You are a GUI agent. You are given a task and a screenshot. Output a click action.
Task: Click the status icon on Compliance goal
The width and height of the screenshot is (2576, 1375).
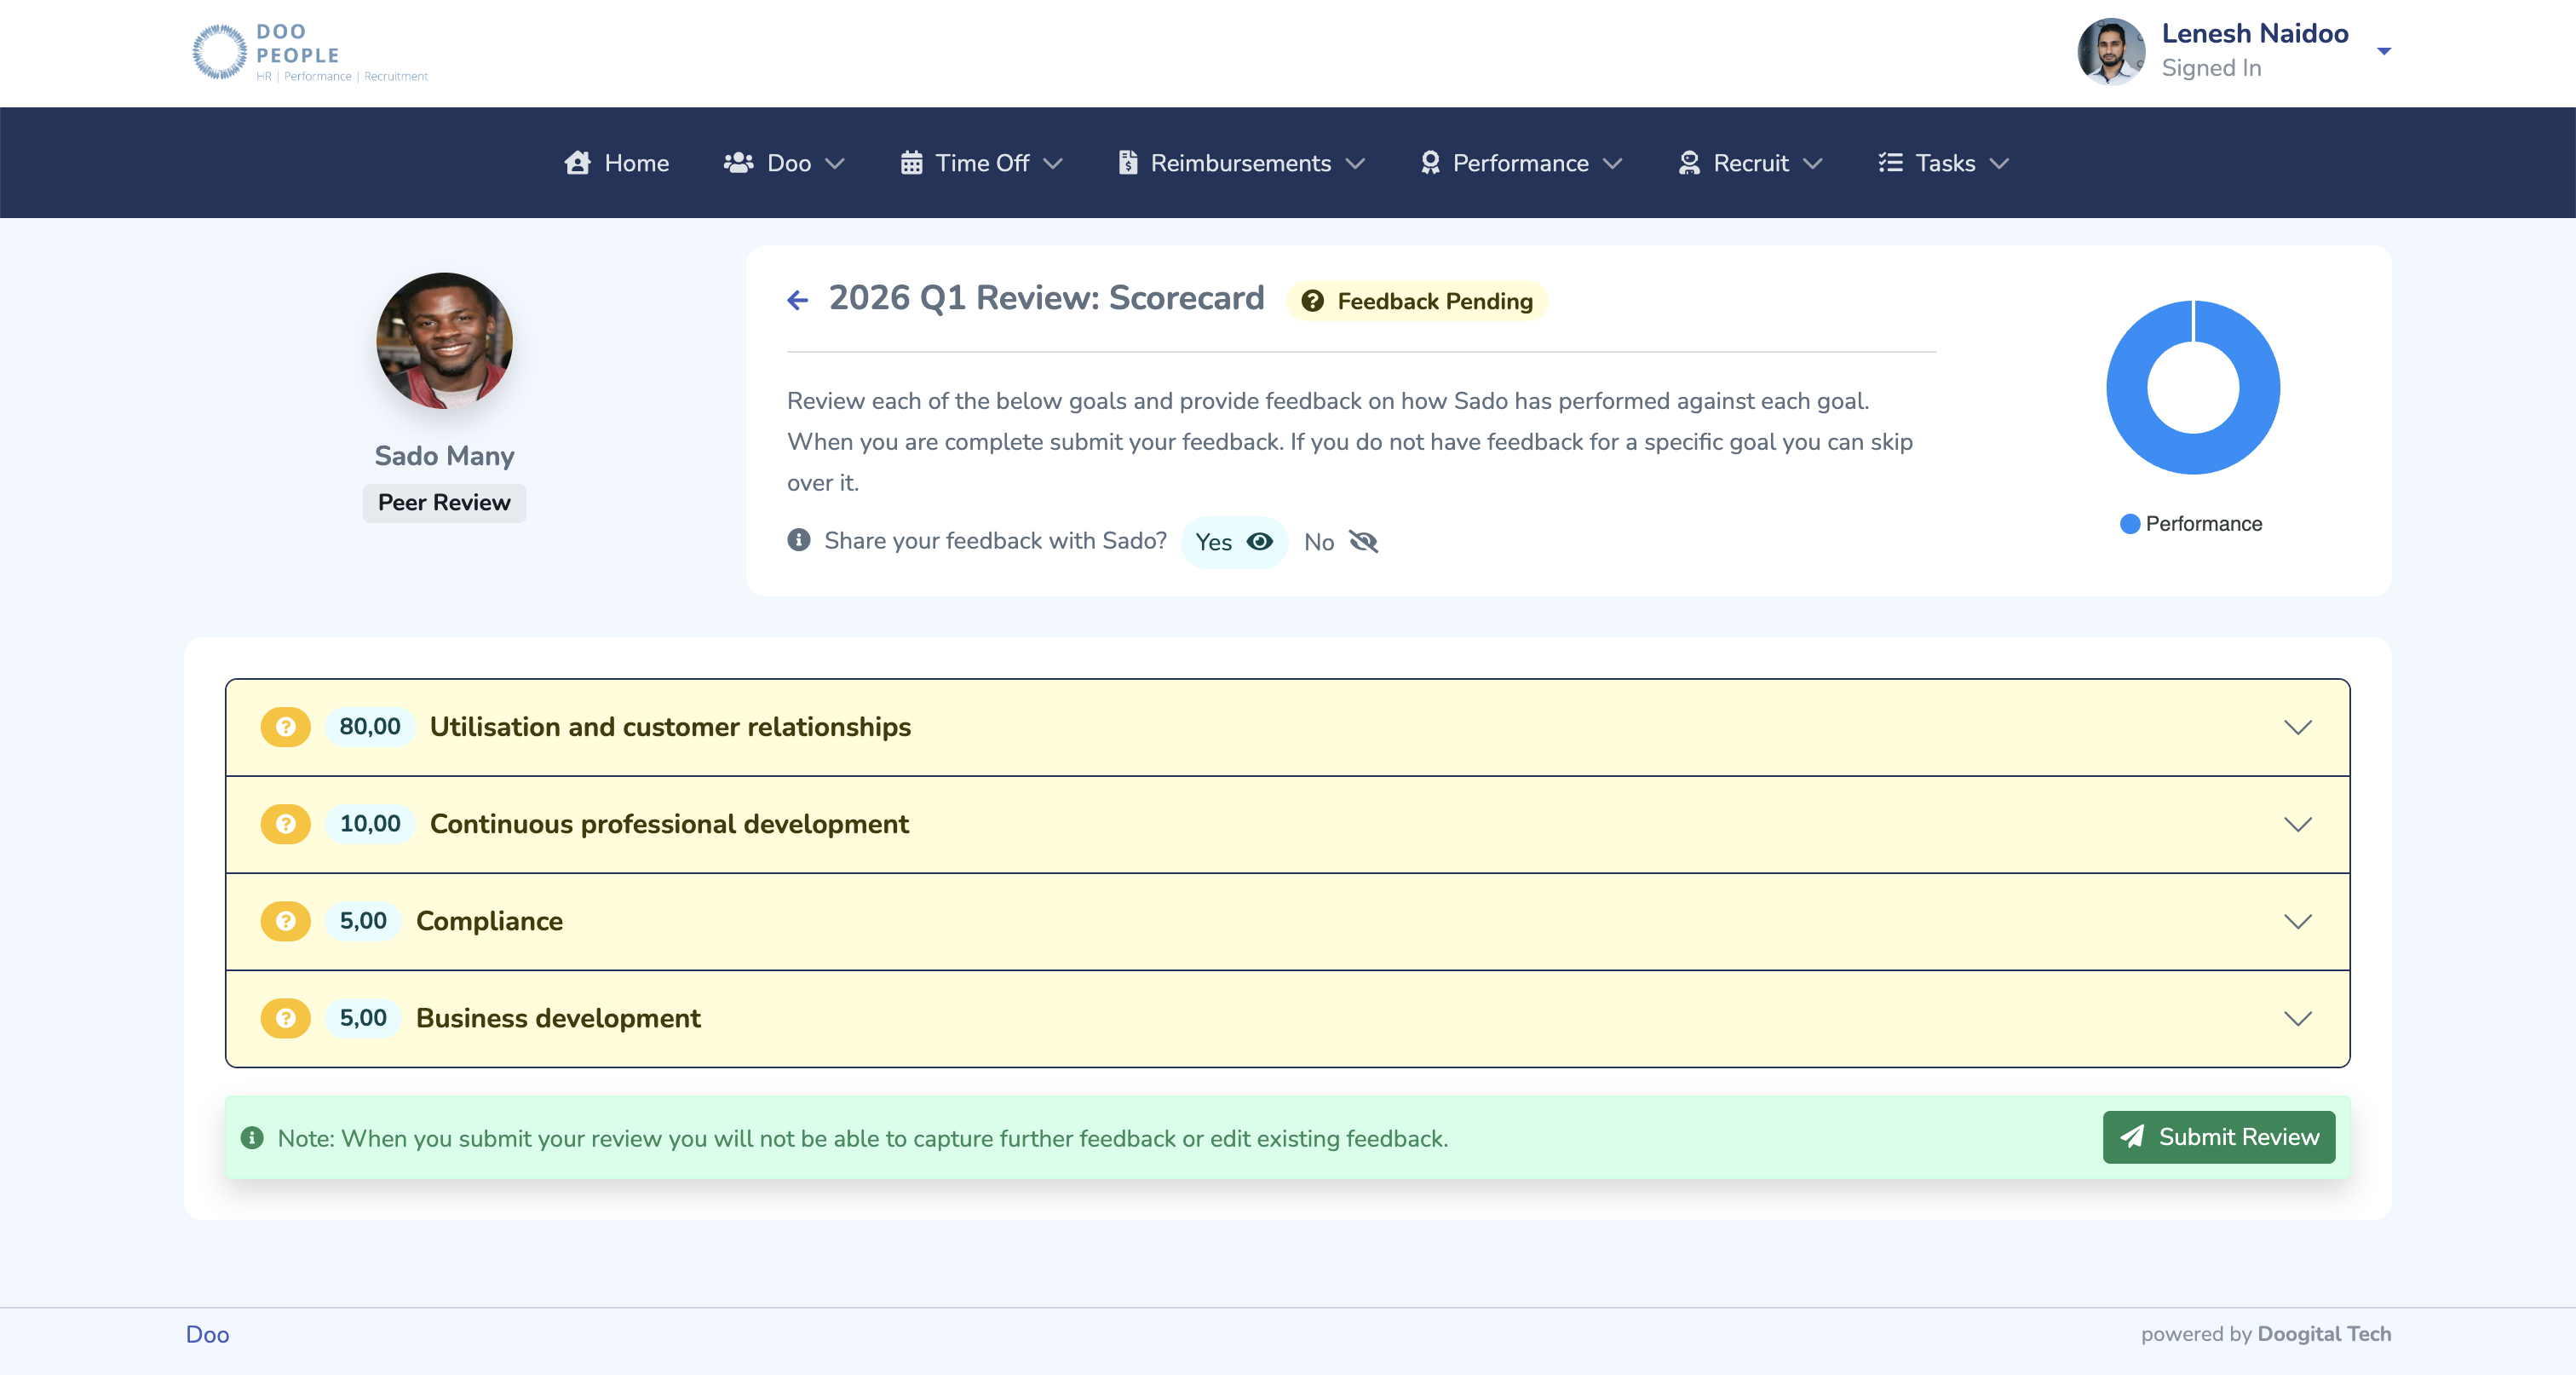286,921
